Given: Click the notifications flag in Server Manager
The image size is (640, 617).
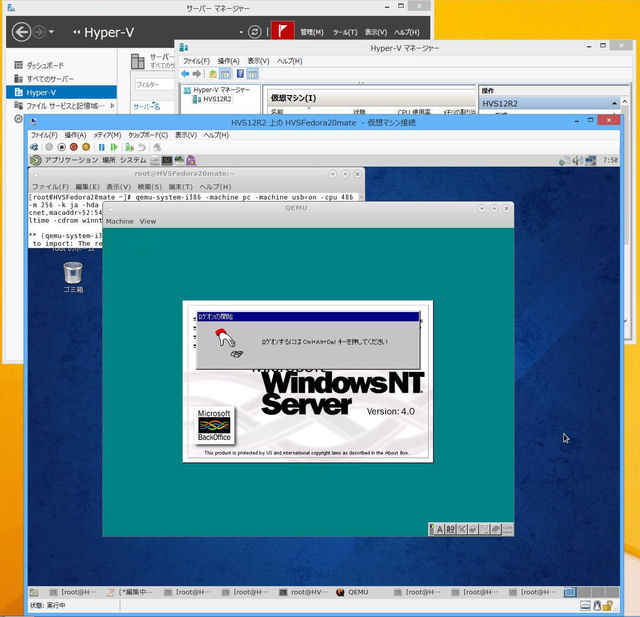Looking at the screenshot, I should click(282, 31).
